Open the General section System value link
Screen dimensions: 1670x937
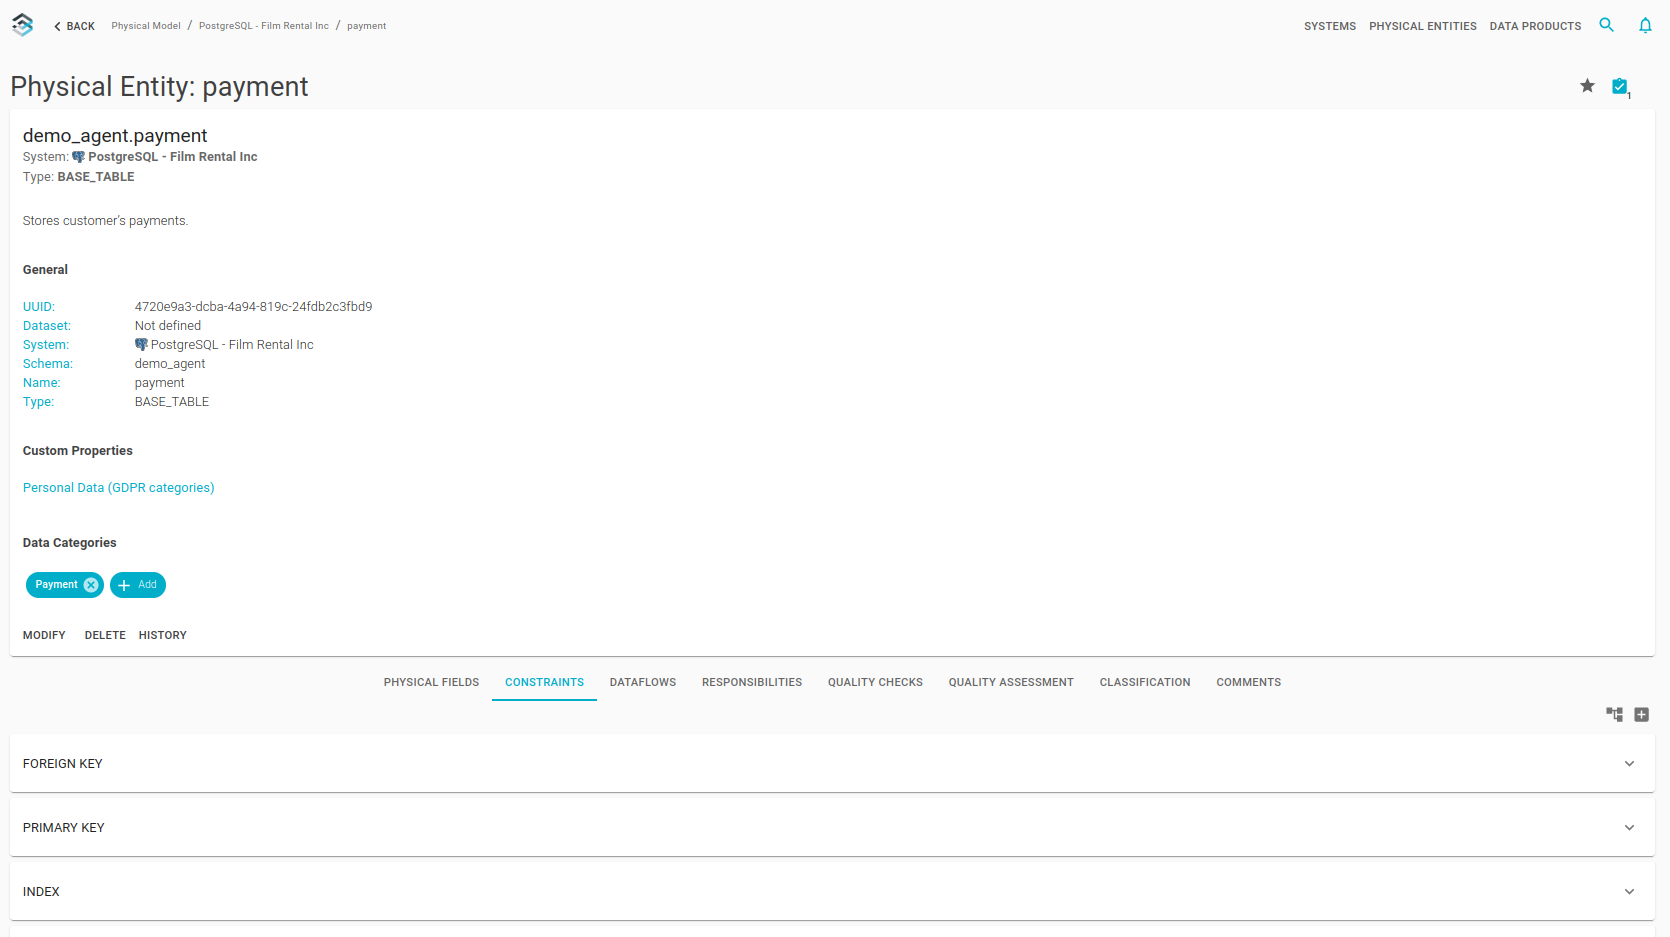(x=232, y=345)
